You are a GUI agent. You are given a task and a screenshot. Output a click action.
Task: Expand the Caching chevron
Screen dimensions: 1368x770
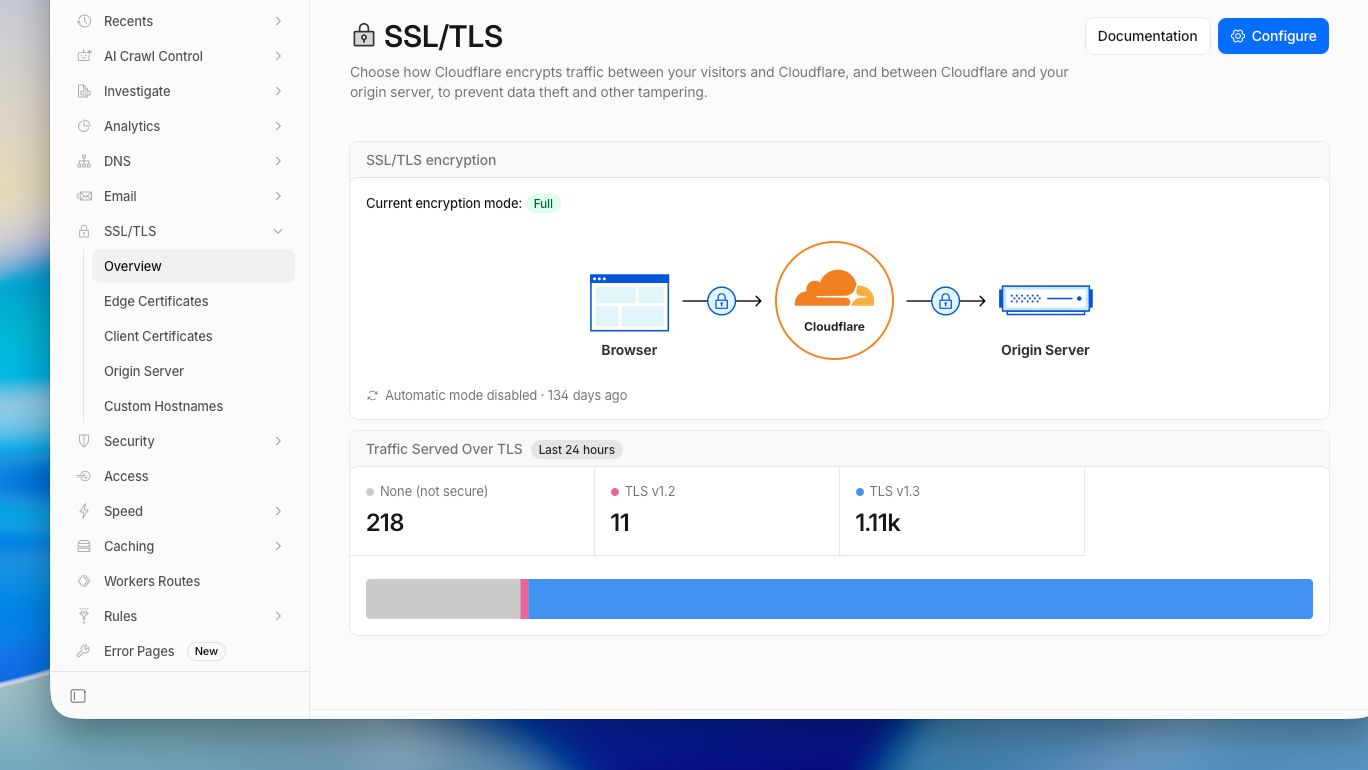point(278,546)
